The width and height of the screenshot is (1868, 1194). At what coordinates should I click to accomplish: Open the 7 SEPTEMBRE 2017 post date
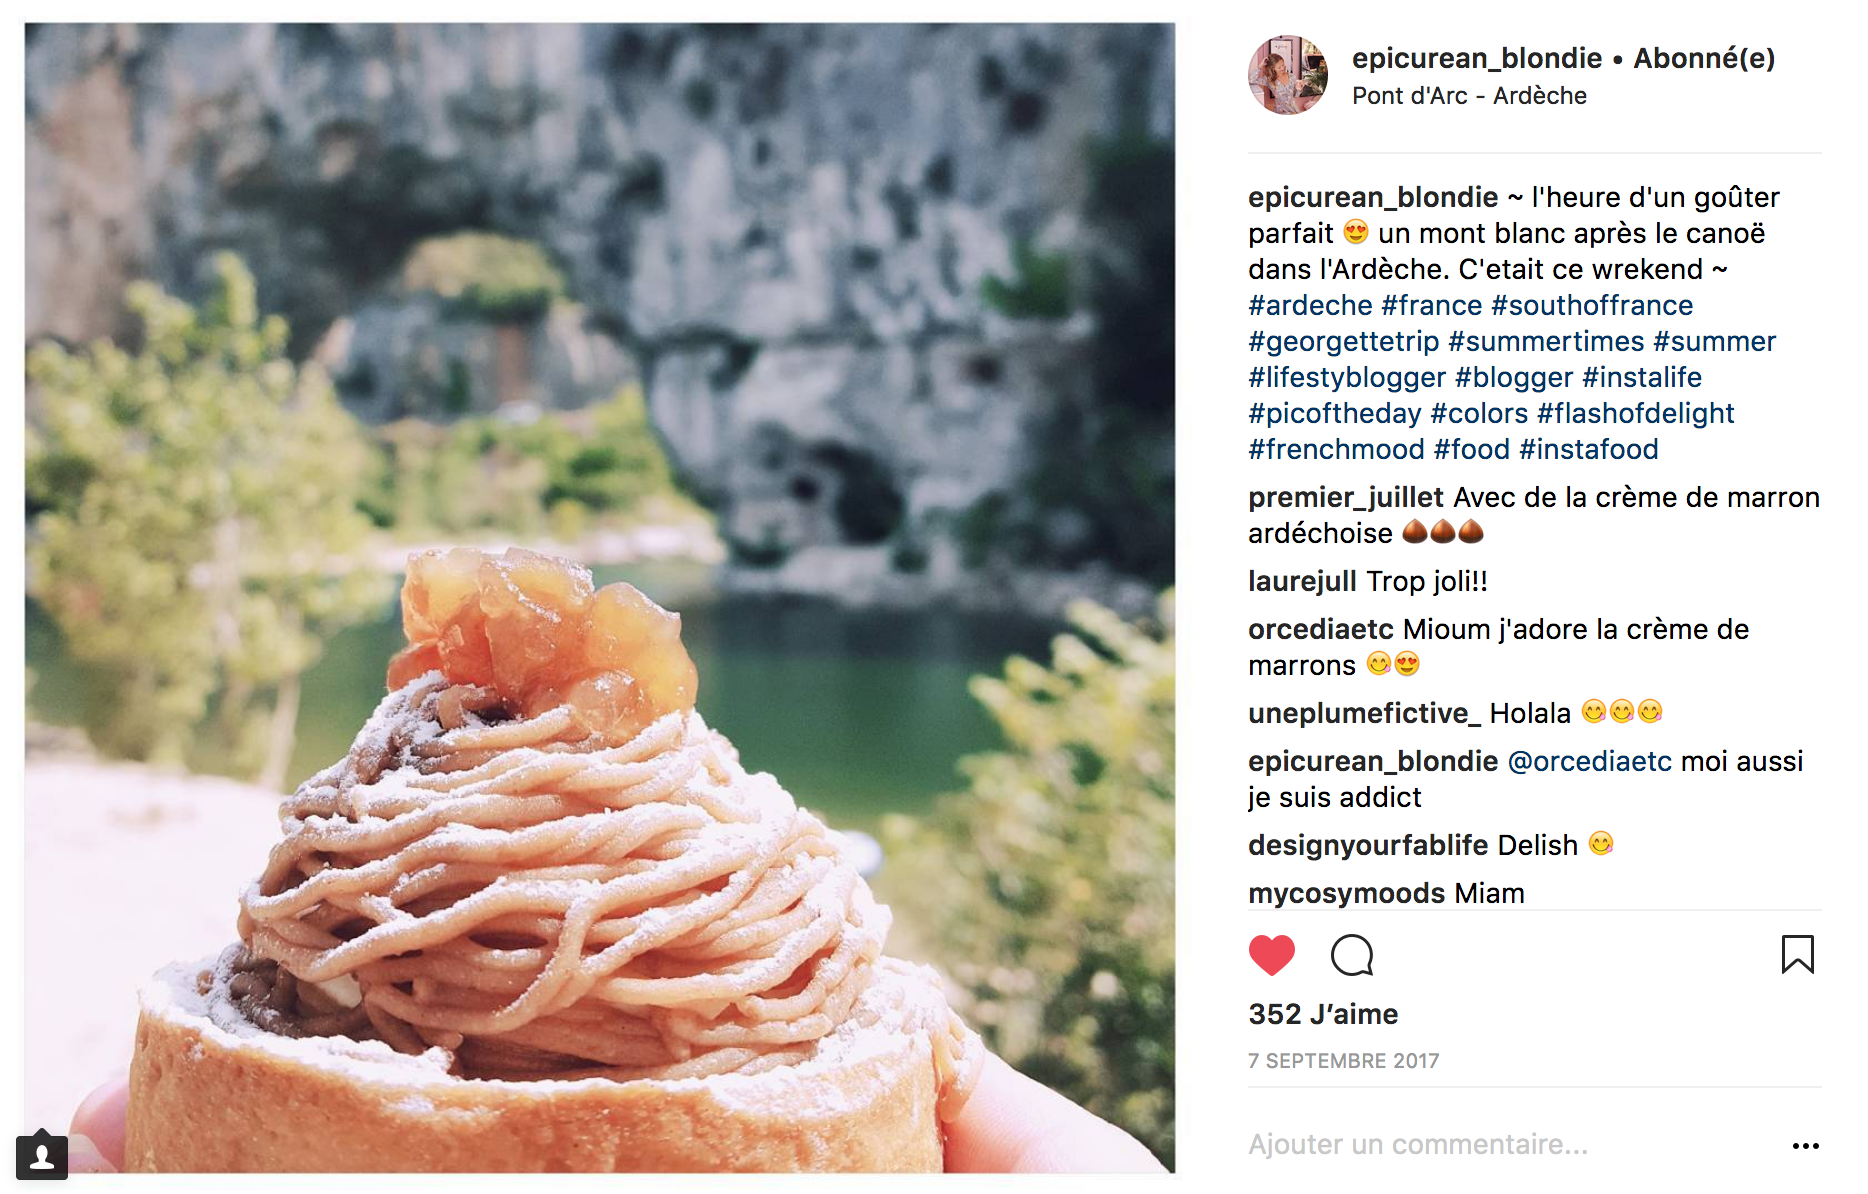(x=1343, y=1061)
